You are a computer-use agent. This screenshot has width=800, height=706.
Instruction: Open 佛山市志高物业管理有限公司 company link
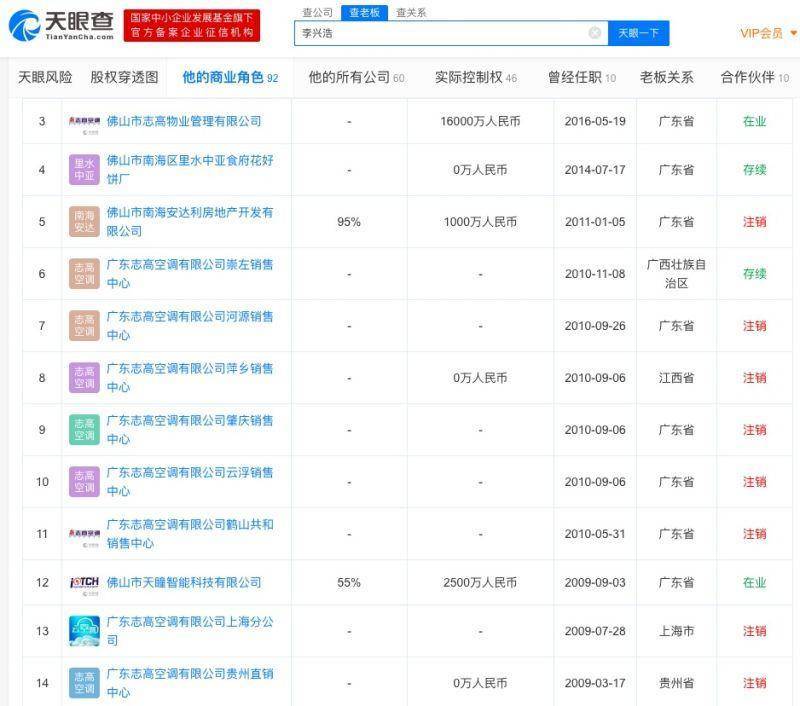(184, 121)
